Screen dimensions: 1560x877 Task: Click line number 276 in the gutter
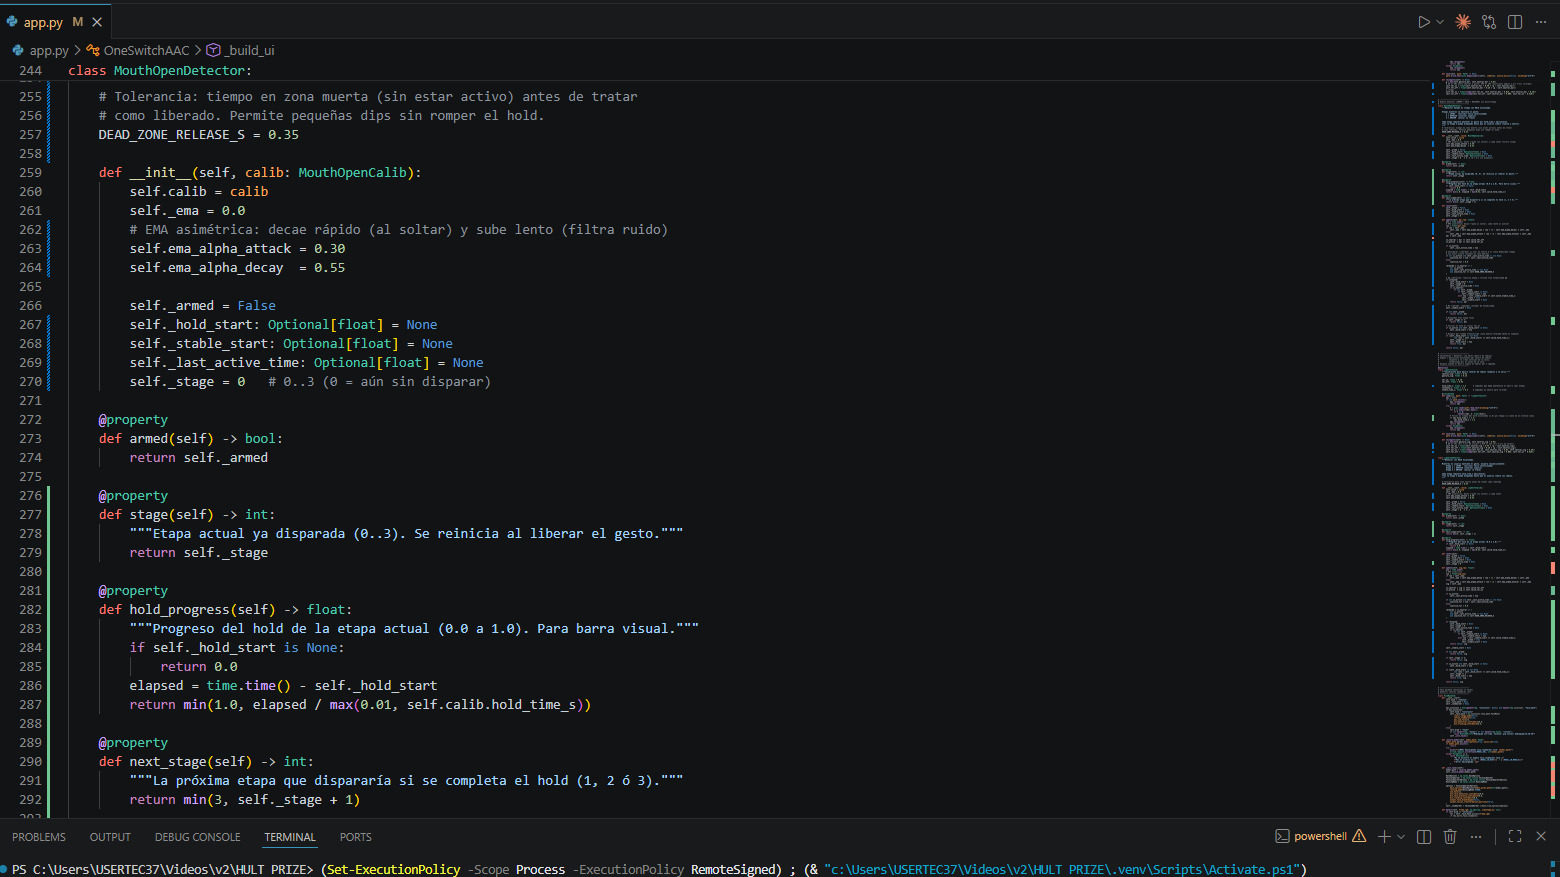pos(30,495)
